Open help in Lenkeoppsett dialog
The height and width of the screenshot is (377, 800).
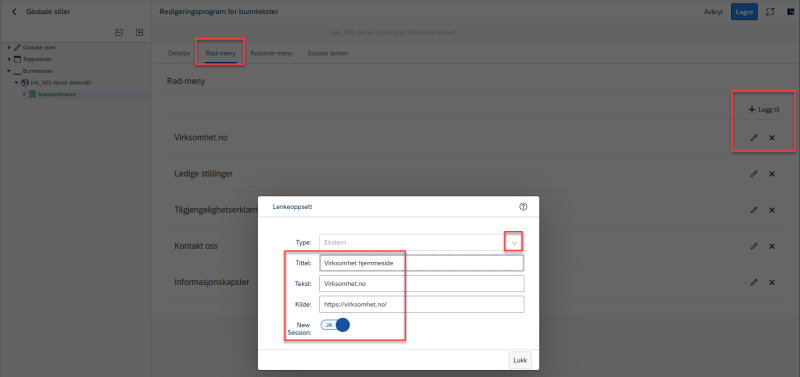tap(523, 207)
